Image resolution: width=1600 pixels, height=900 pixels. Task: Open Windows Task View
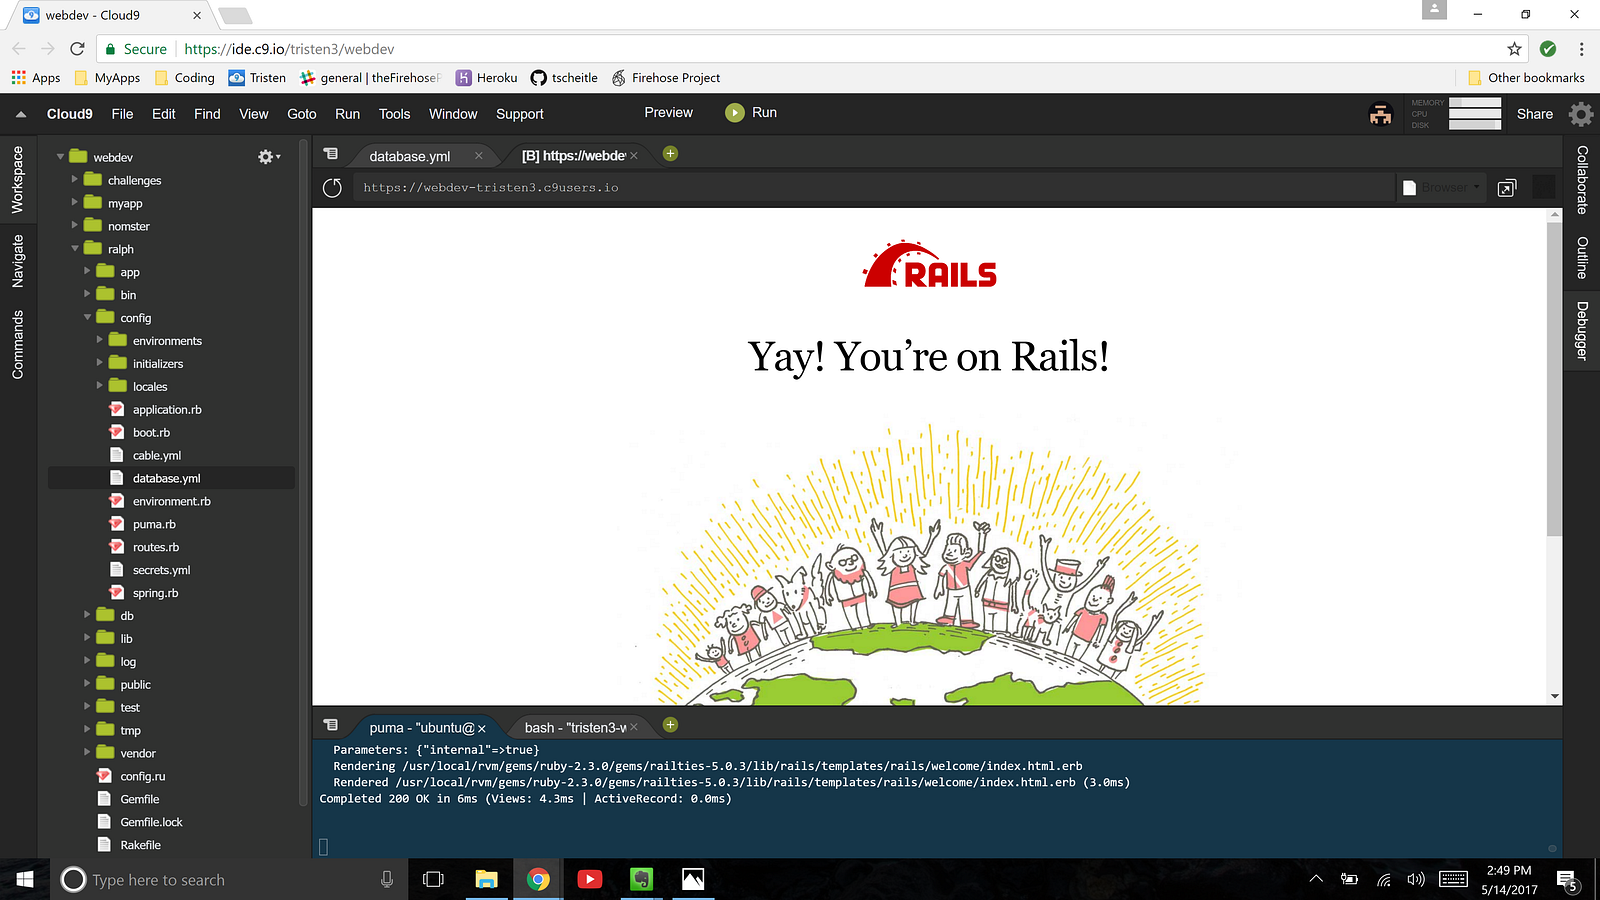pos(433,880)
